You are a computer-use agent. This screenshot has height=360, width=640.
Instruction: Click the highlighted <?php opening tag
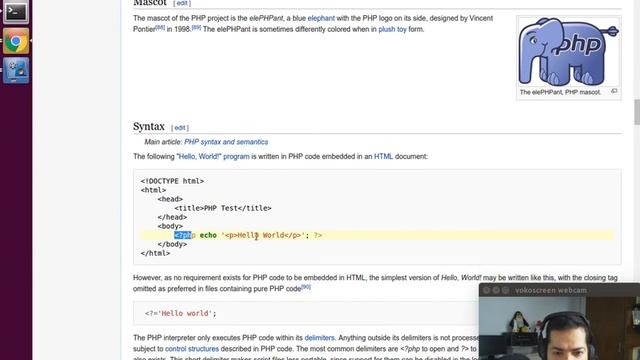click(x=184, y=235)
